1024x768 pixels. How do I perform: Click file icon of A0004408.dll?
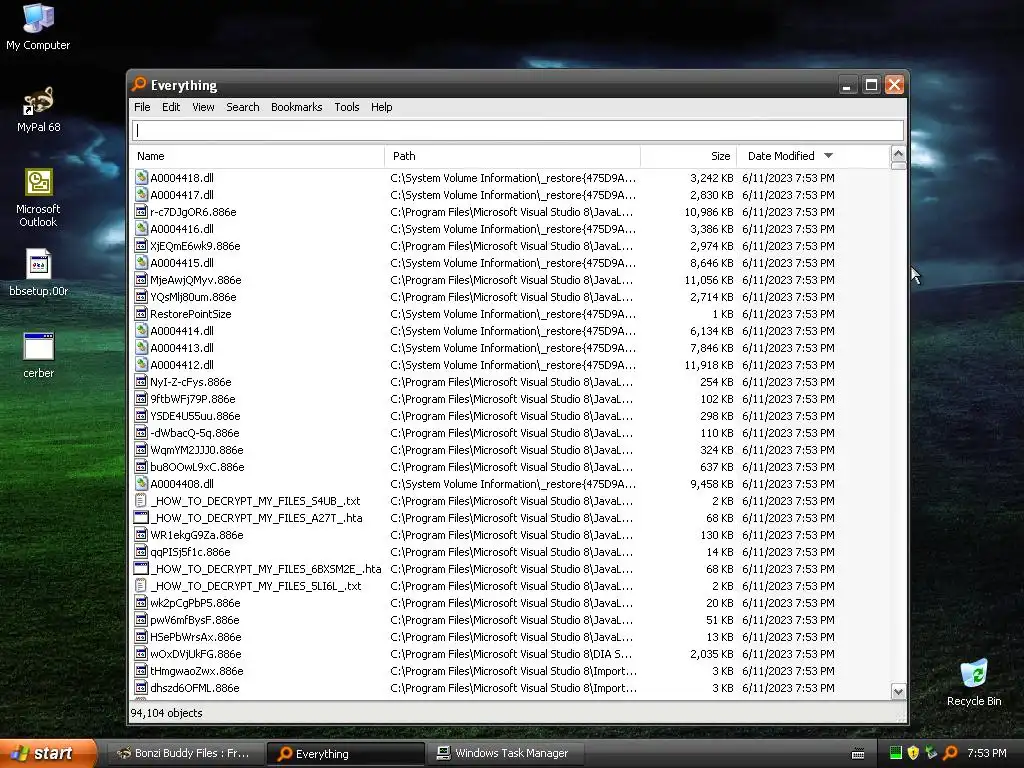click(x=141, y=484)
